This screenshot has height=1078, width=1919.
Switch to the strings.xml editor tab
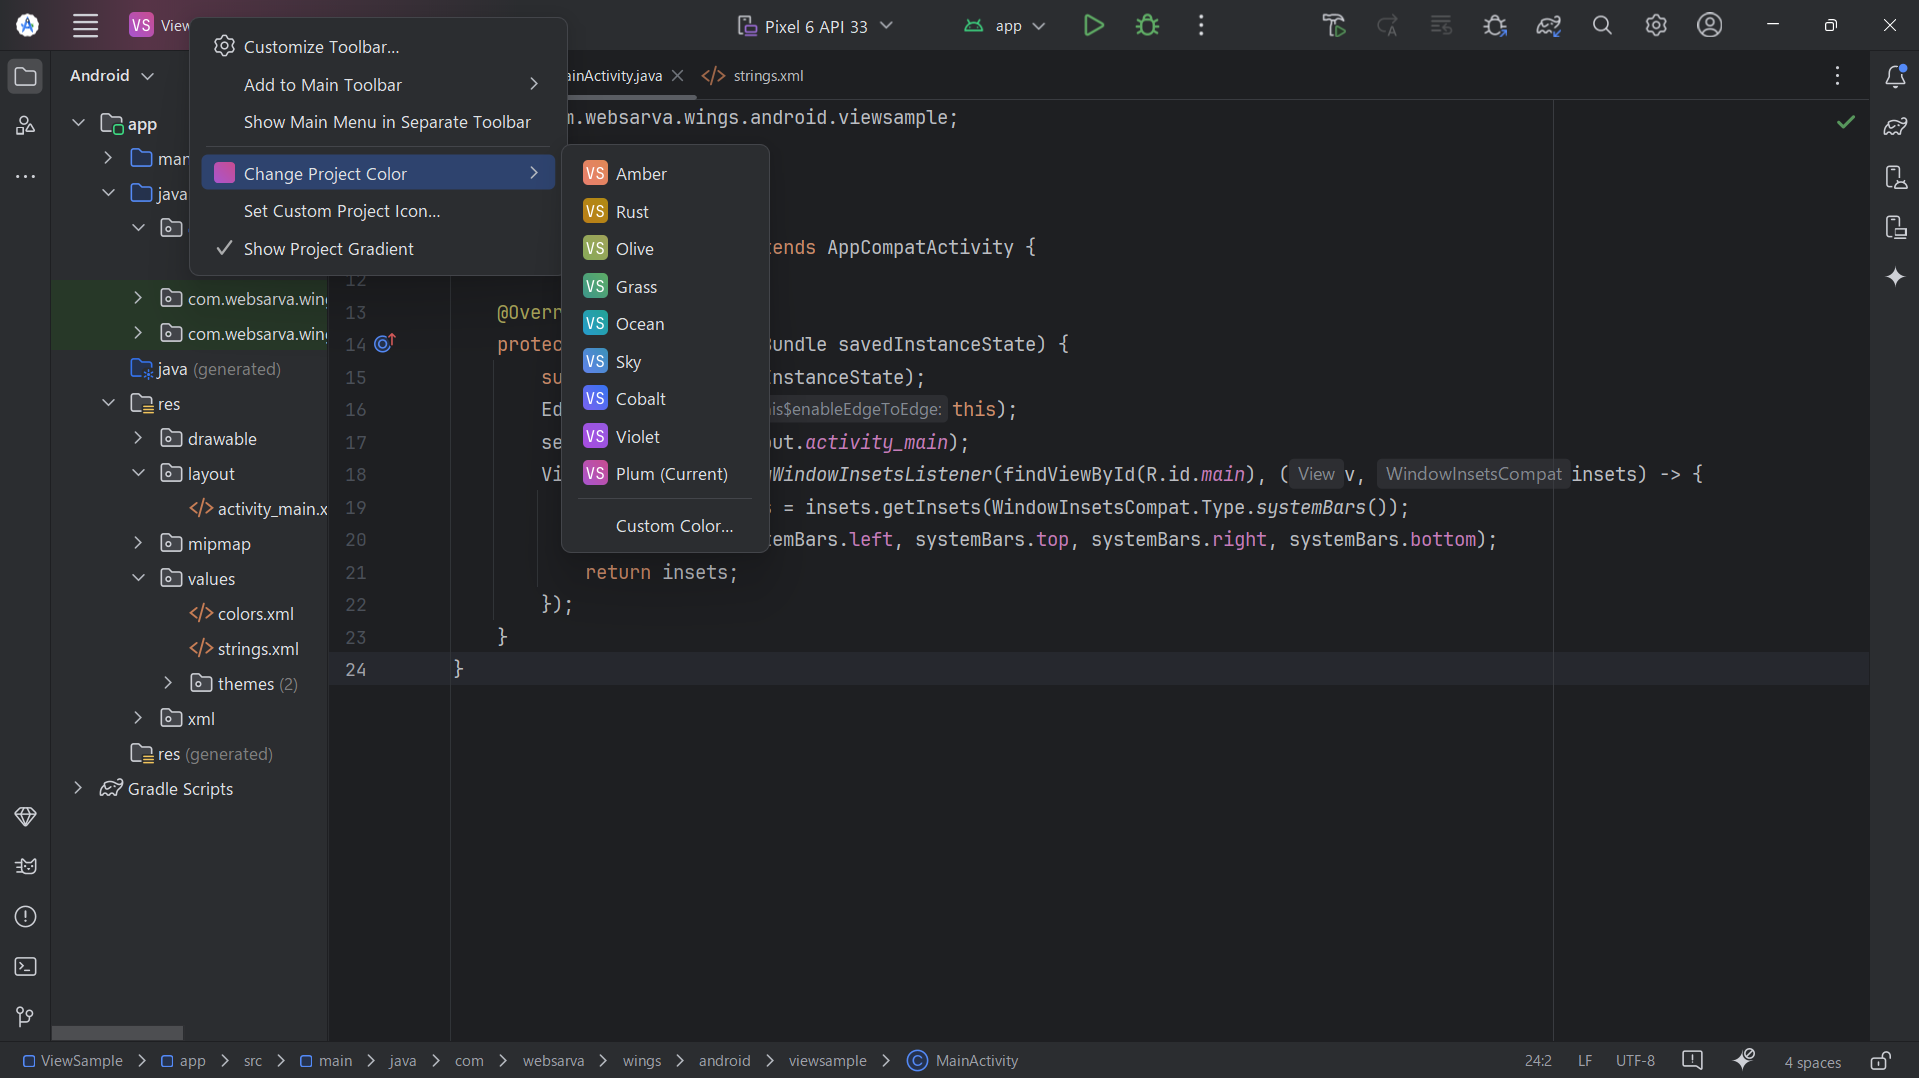(766, 75)
